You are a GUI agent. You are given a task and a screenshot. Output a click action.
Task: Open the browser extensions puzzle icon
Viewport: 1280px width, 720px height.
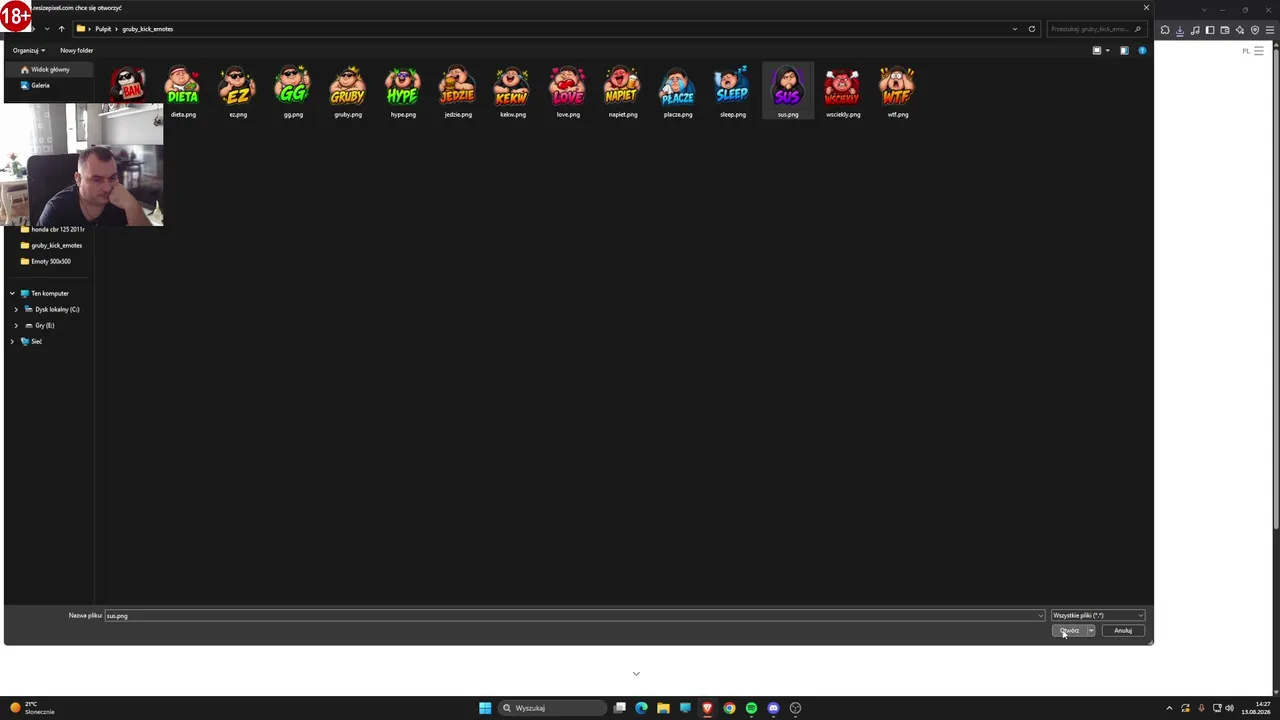point(1165,30)
